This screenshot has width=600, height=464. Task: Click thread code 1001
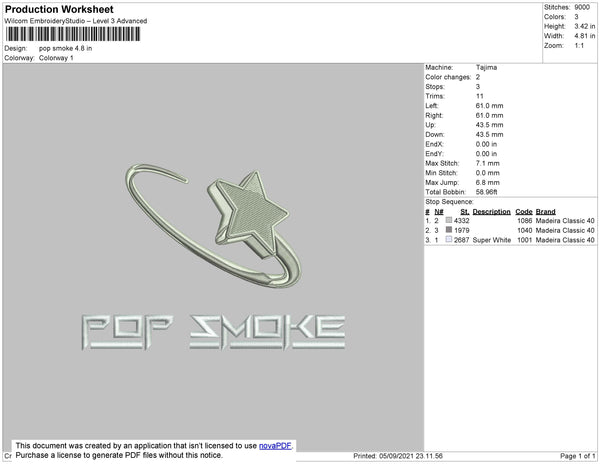pos(525,240)
